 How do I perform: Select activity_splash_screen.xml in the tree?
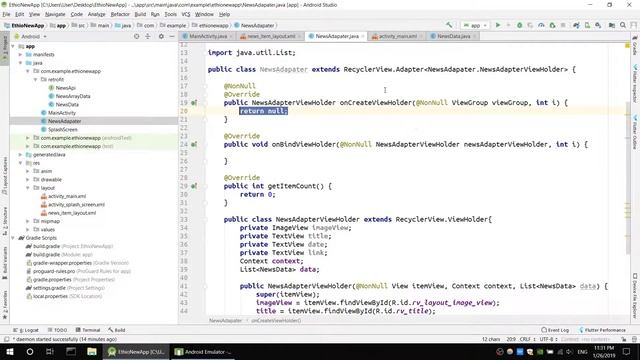(76, 204)
